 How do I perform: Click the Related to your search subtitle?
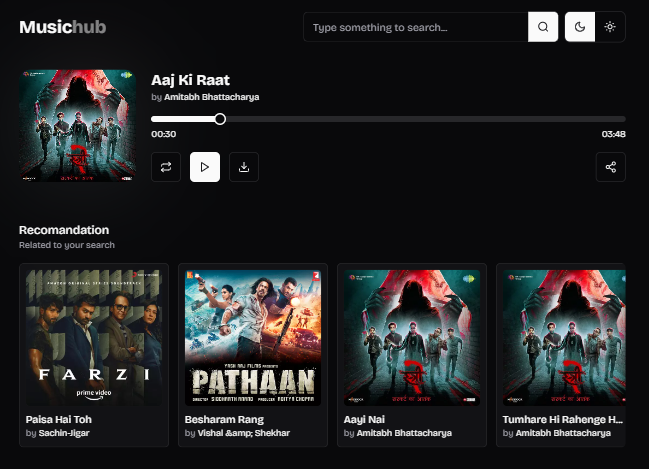67,245
